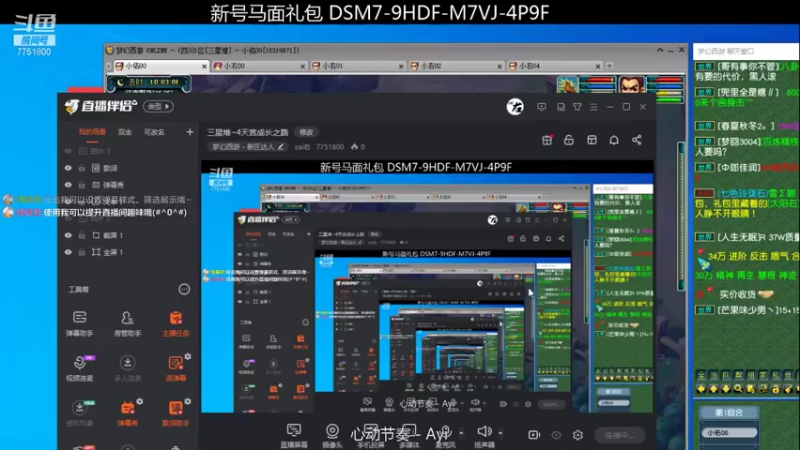Open the hamburger menu in title bar

[x=593, y=107]
